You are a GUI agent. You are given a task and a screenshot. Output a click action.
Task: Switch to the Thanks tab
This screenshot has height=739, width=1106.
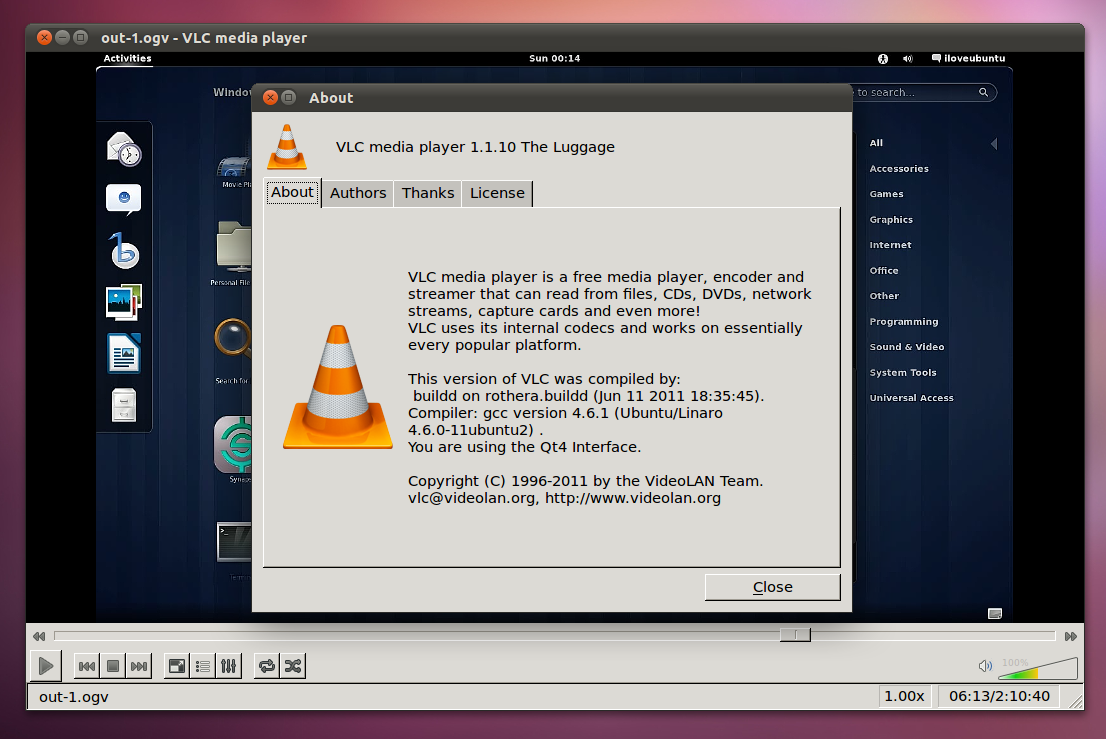(427, 193)
